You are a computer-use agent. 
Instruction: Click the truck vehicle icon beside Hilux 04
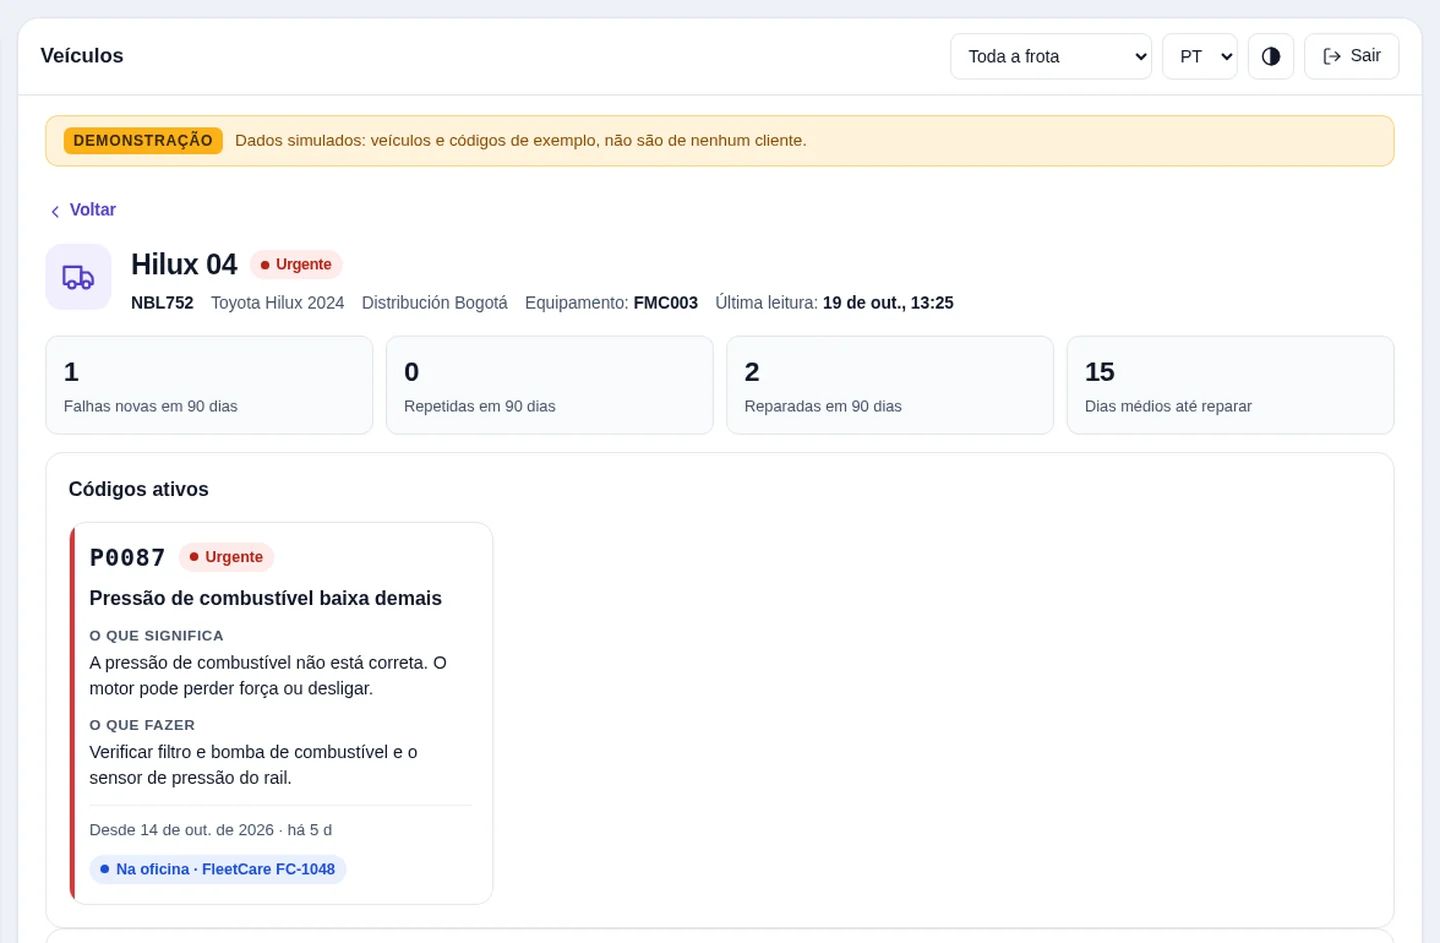(78, 277)
